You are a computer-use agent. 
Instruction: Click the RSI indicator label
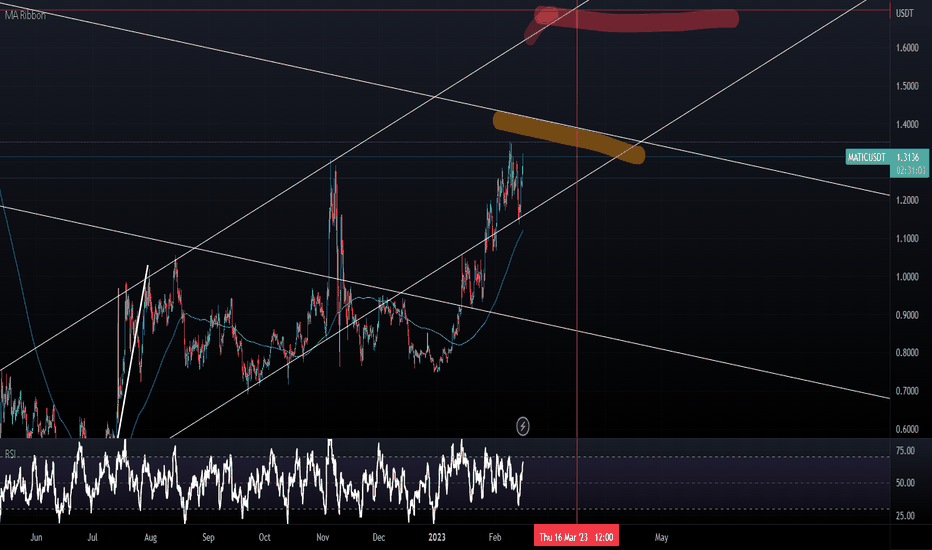(10, 454)
